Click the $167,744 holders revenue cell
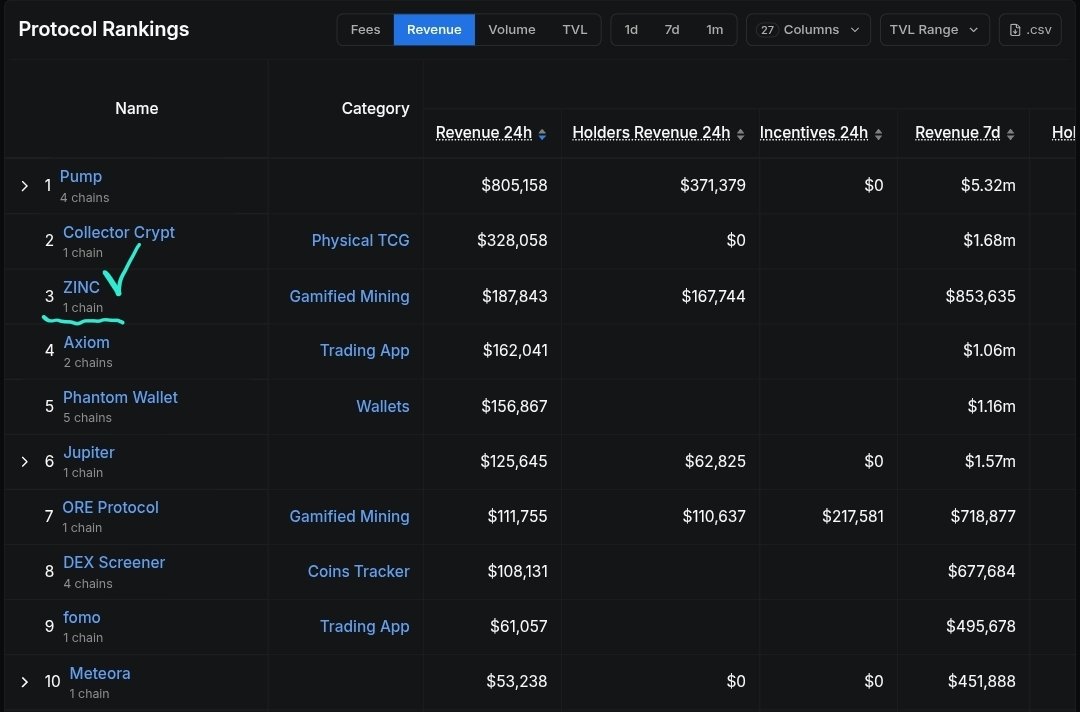This screenshot has height=712, width=1080. click(x=714, y=296)
